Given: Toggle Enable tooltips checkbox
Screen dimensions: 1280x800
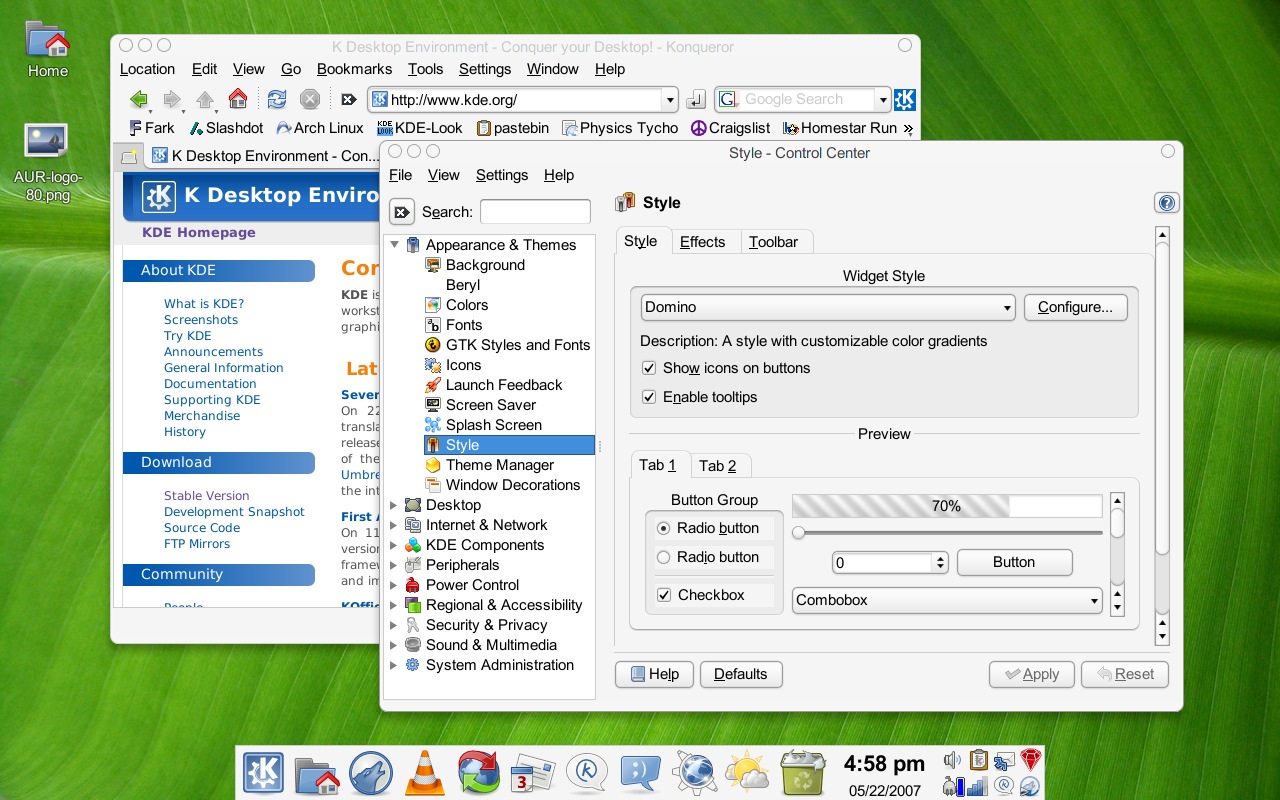Looking at the screenshot, I should click(649, 397).
